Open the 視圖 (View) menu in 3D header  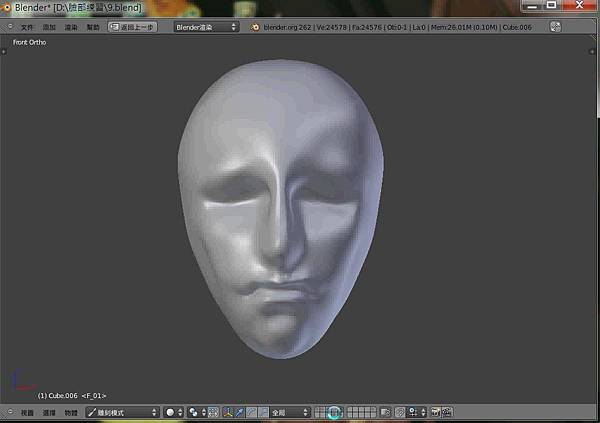[x=27, y=412]
